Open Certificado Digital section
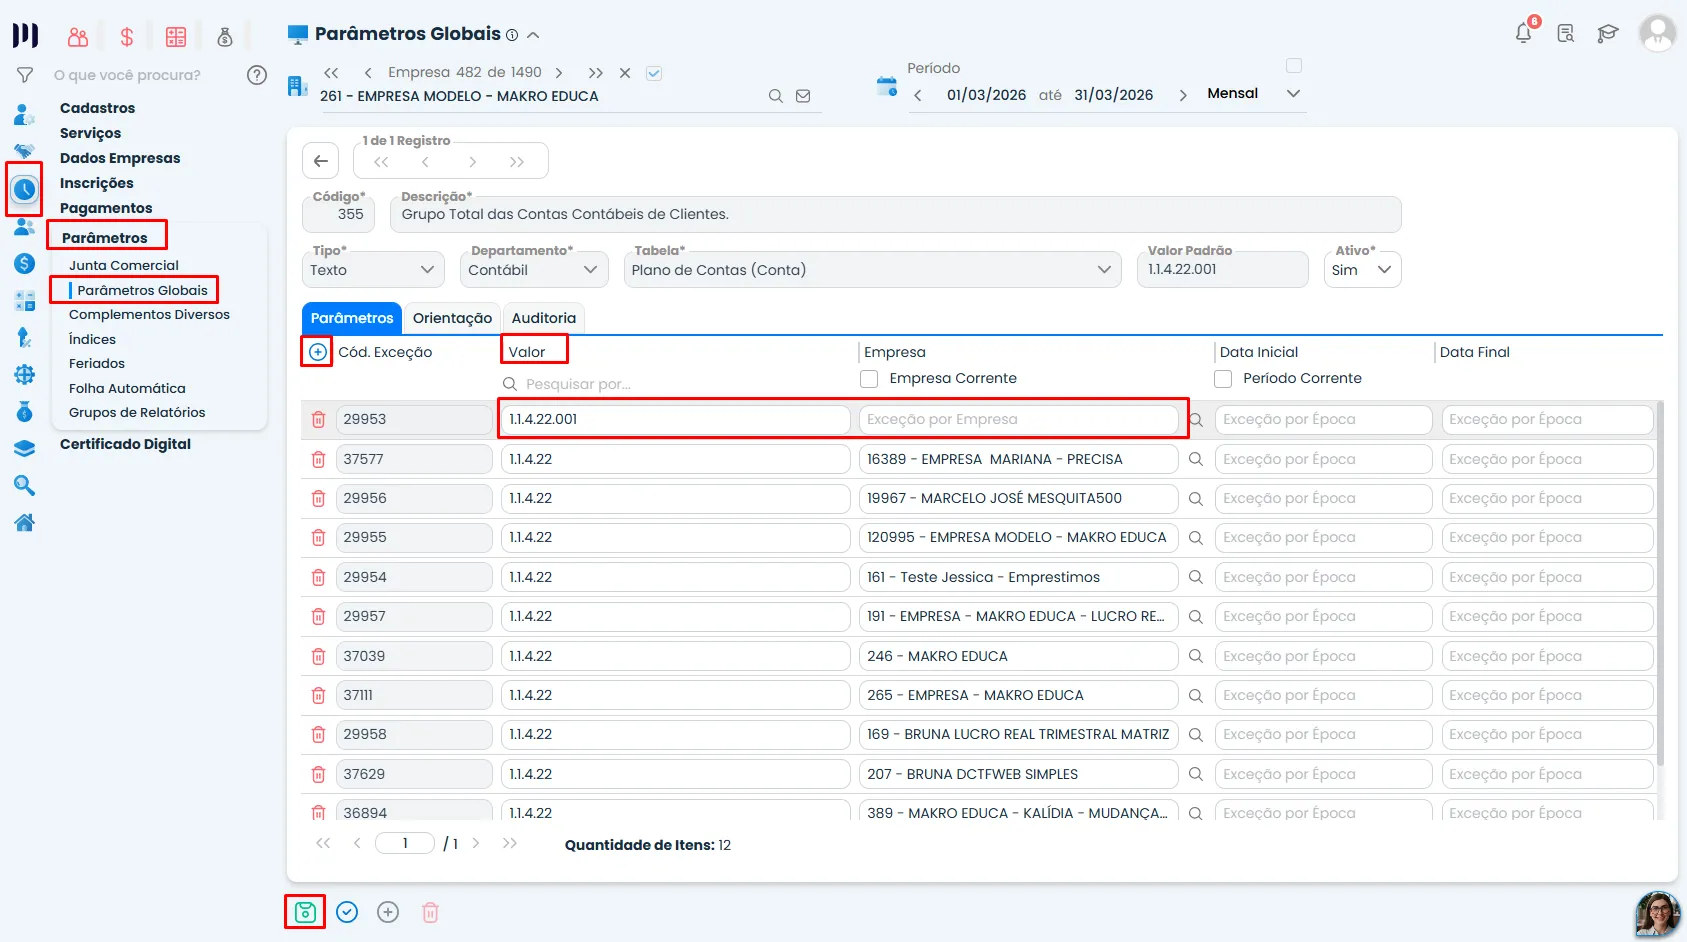Image resolution: width=1687 pixels, height=942 pixels. pos(125,444)
